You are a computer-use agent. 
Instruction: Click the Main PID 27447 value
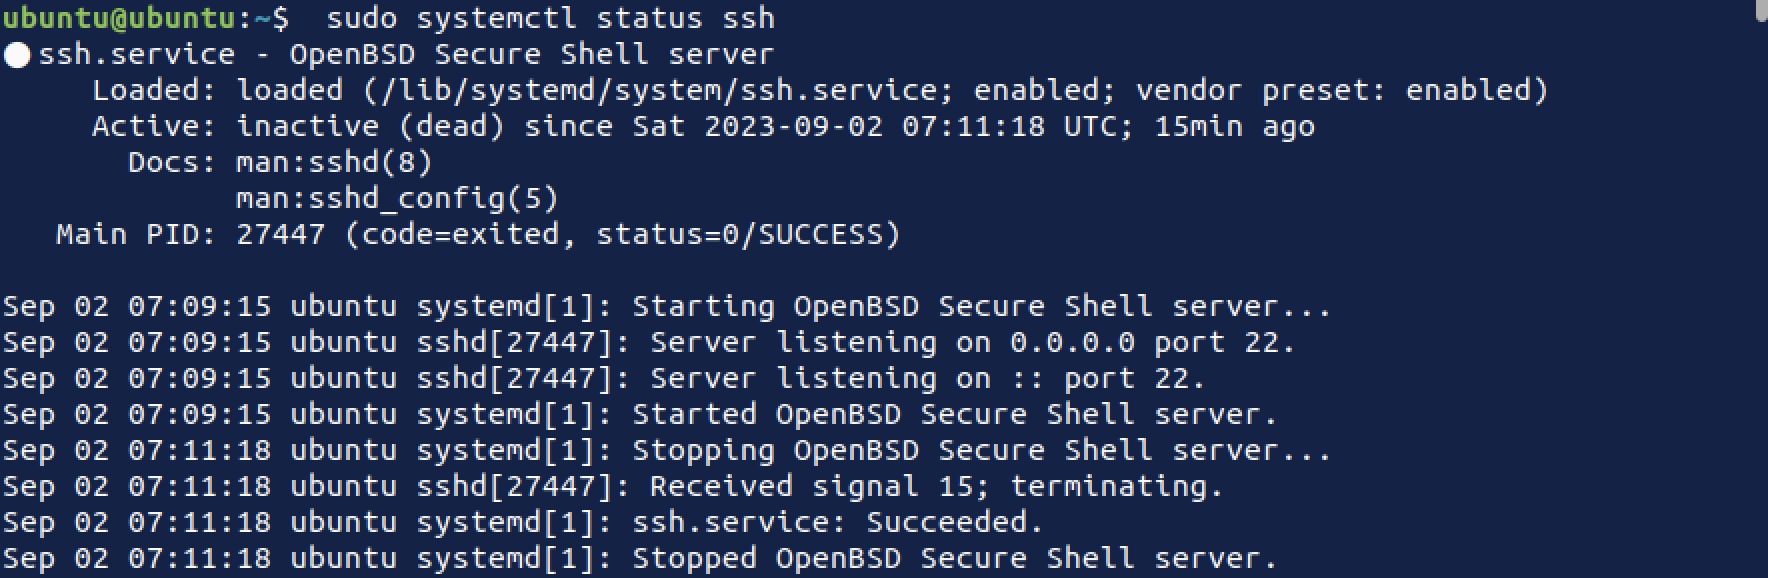[x=281, y=234]
